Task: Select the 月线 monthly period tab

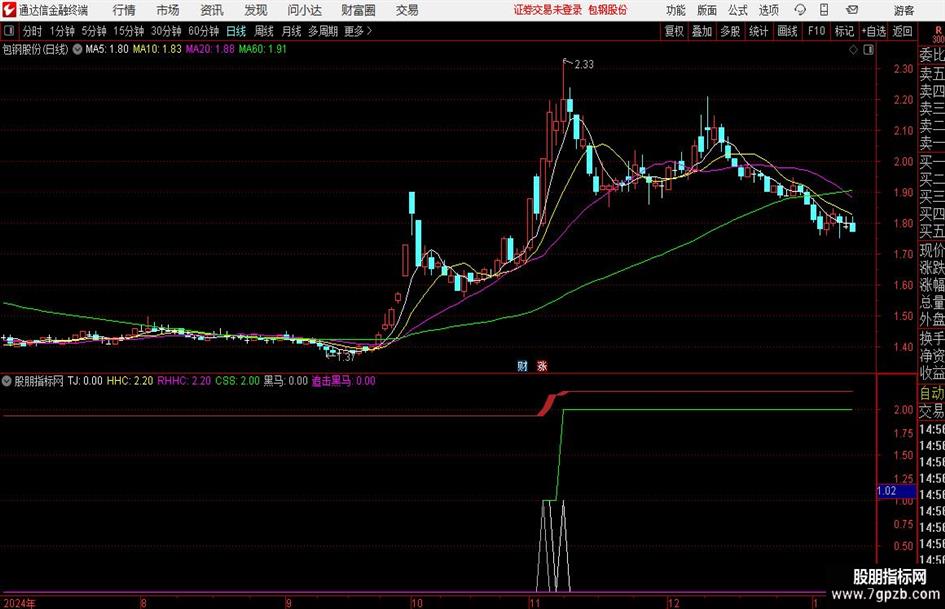Action: pyautogui.click(x=291, y=31)
